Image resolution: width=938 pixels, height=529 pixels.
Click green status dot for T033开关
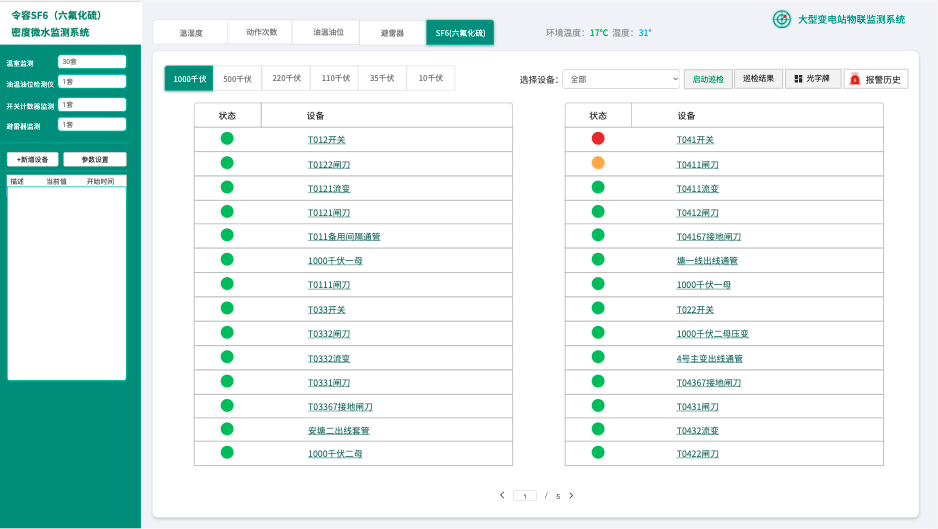point(227,308)
